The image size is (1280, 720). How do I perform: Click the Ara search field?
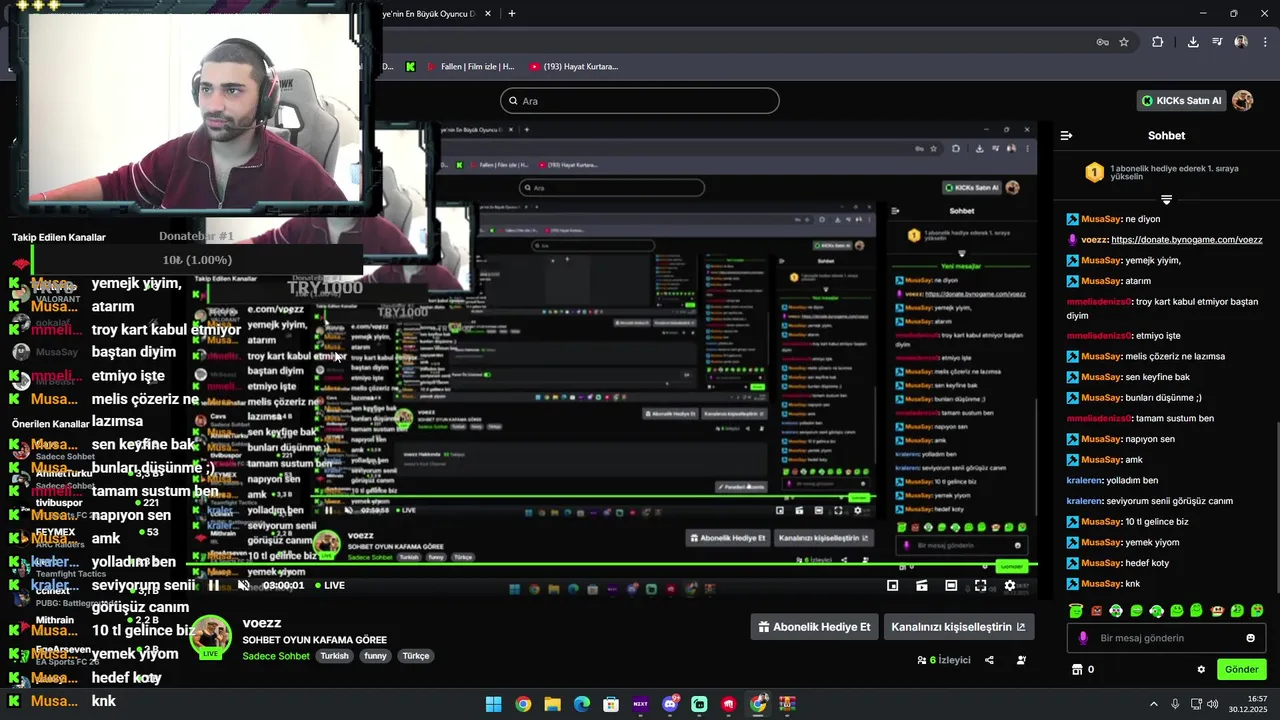[x=640, y=101]
